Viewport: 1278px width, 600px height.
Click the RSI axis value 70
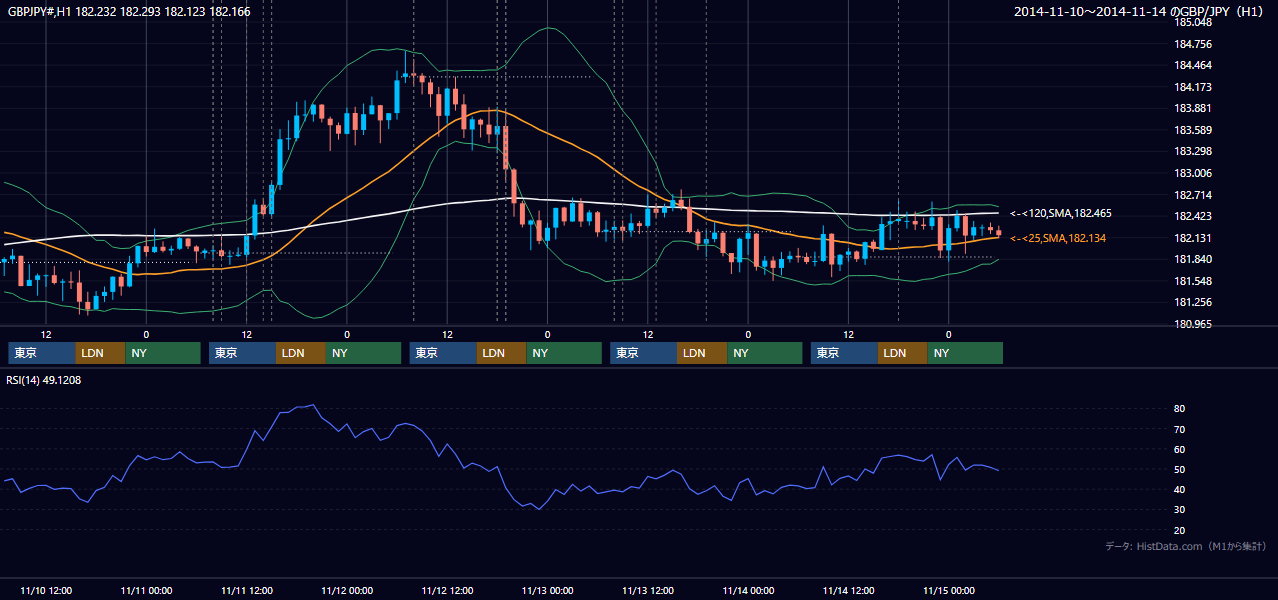1180,429
